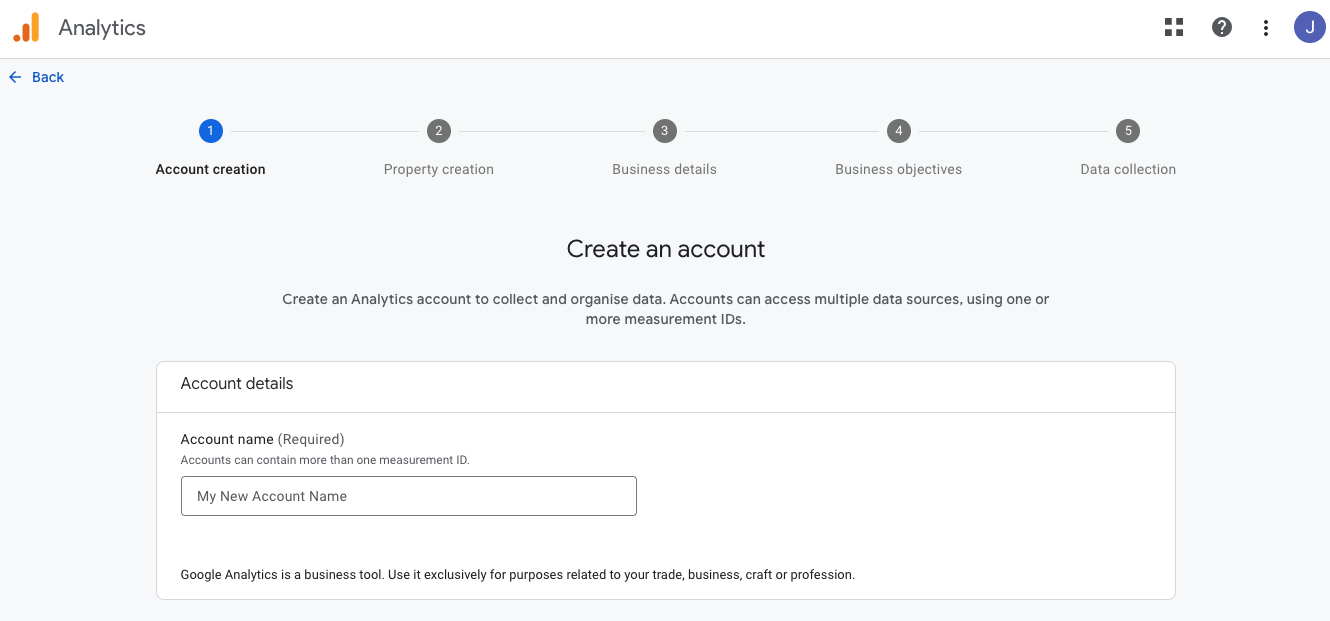Click the 'Google Analytics is a business tool' notice

click(518, 575)
